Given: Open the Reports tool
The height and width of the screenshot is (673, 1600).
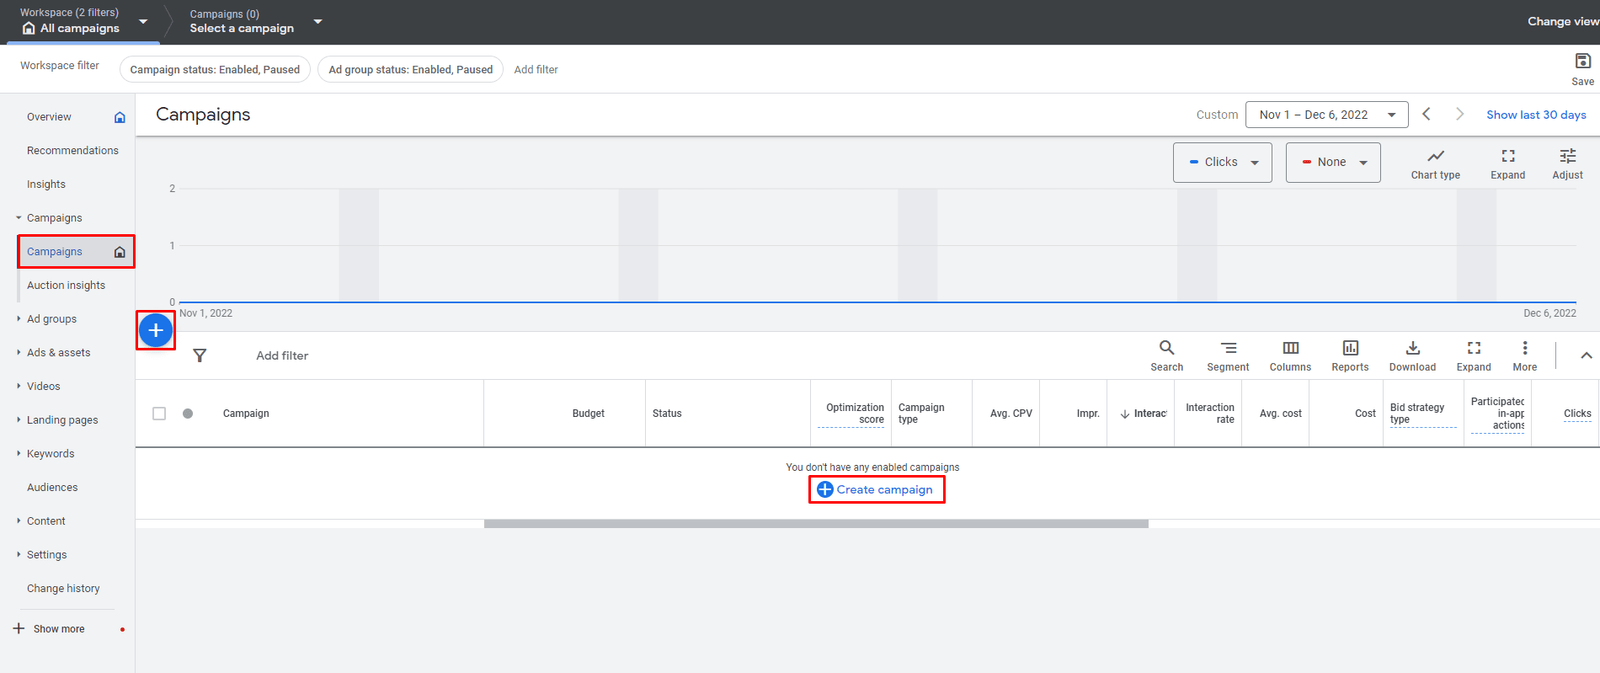Looking at the screenshot, I should pyautogui.click(x=1350, y=355).
